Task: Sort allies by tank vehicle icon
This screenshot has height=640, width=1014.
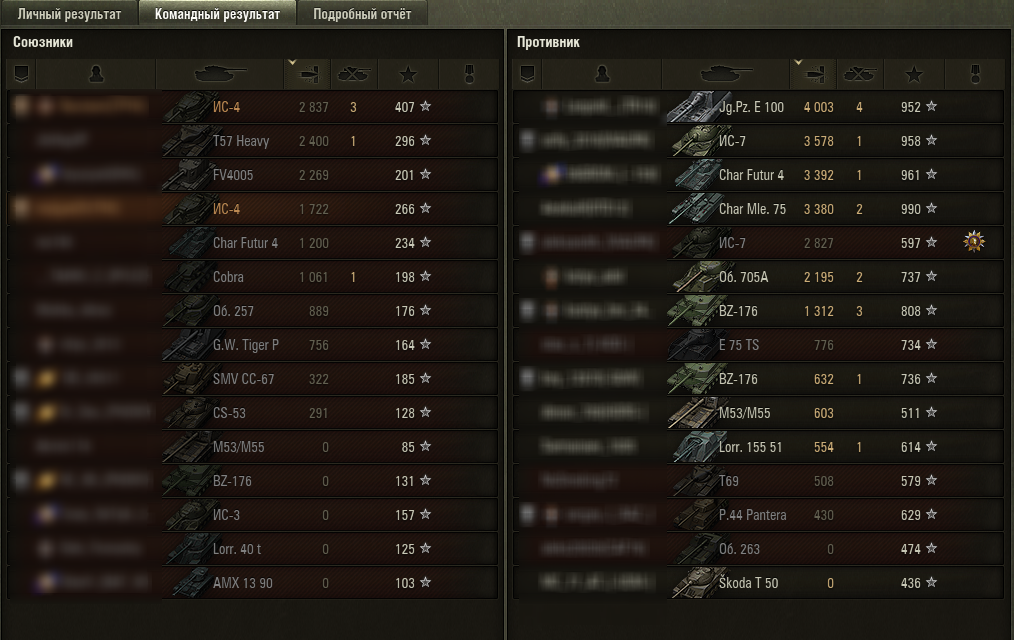Action: (220, 74)
